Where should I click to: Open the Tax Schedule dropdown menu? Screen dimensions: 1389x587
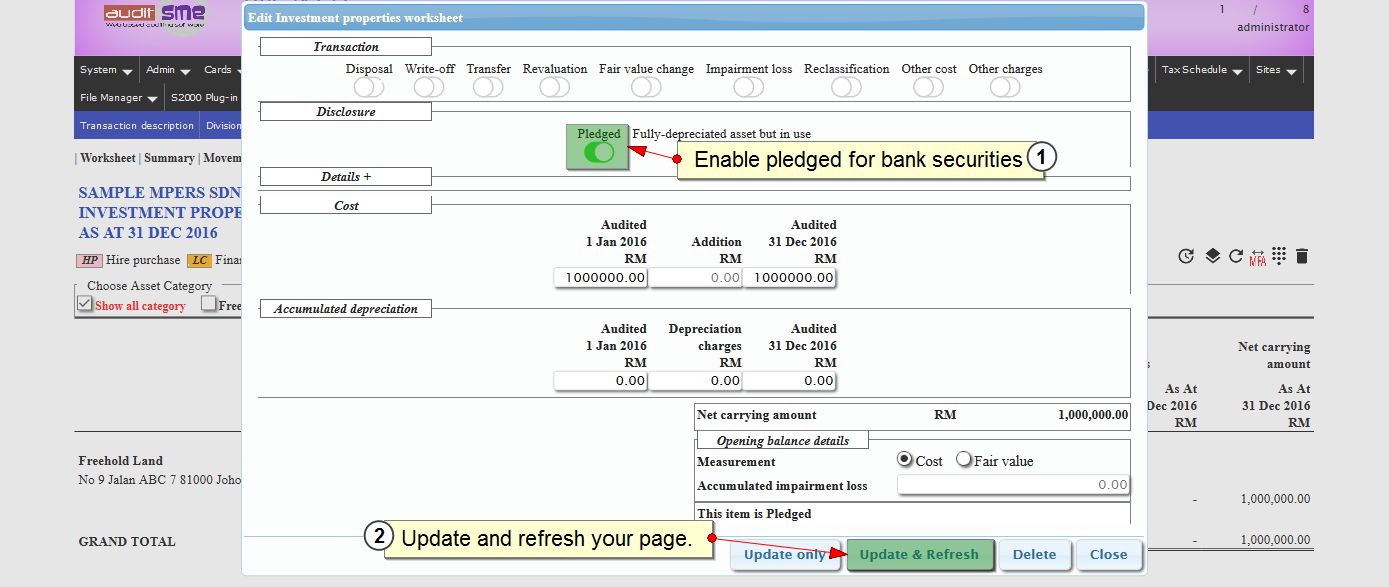[x=1201, y=70]
